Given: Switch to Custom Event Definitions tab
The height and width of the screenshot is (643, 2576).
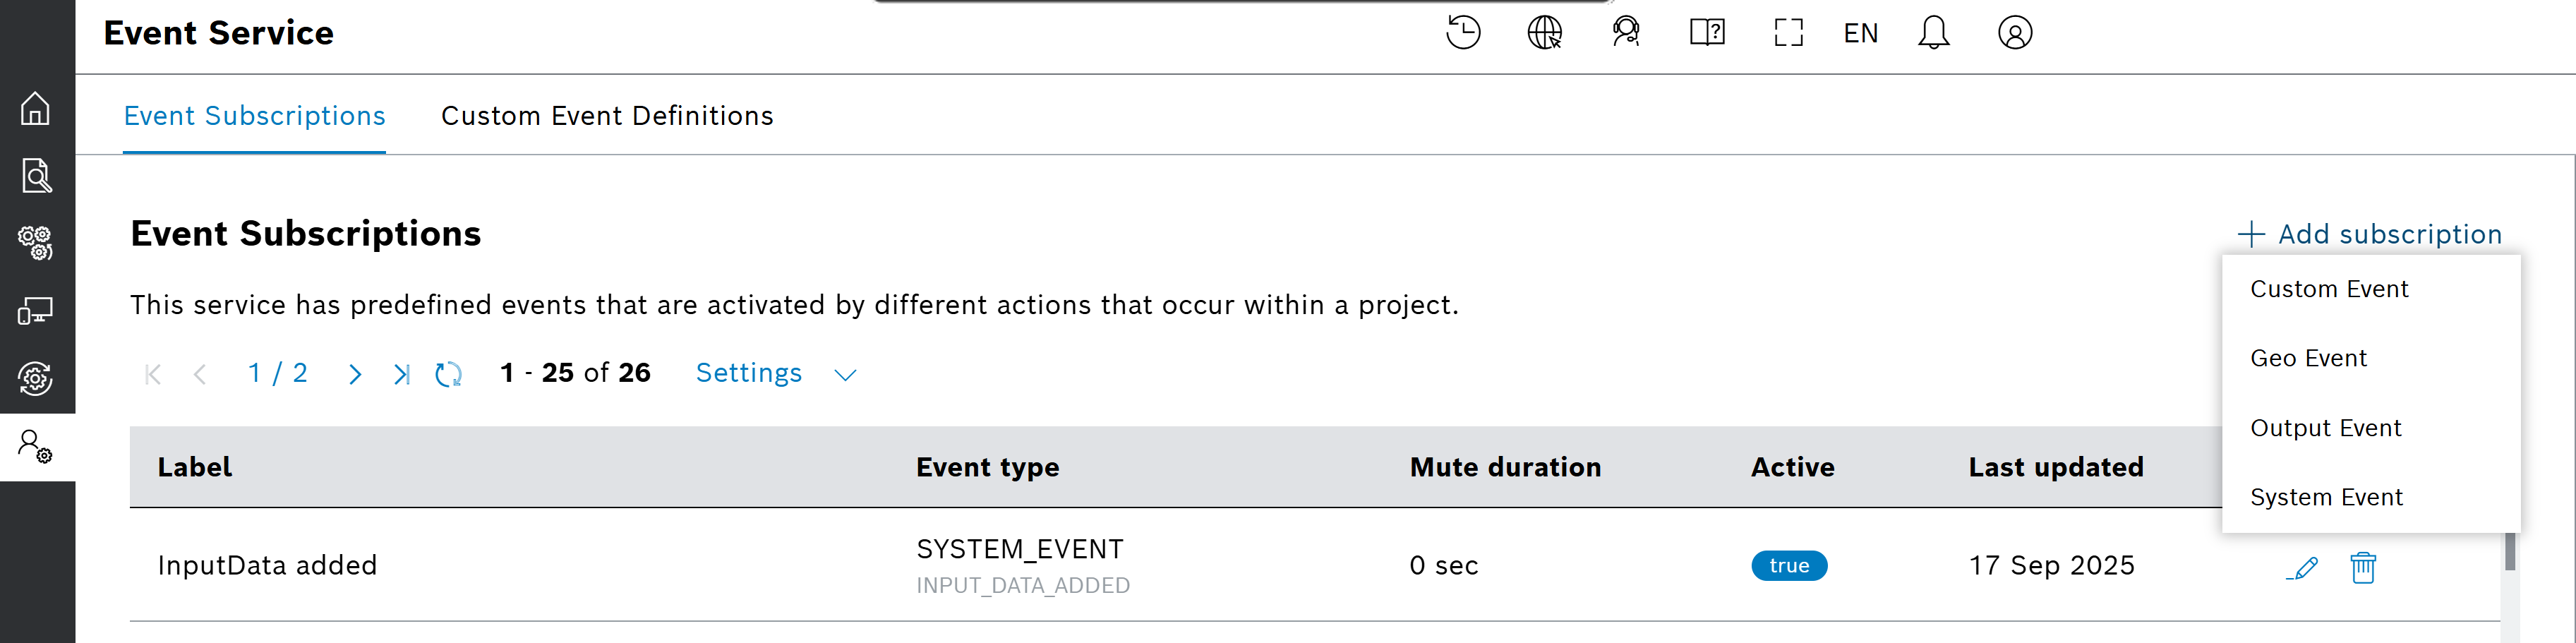Looking at the screenshot, I should point(607,116).
